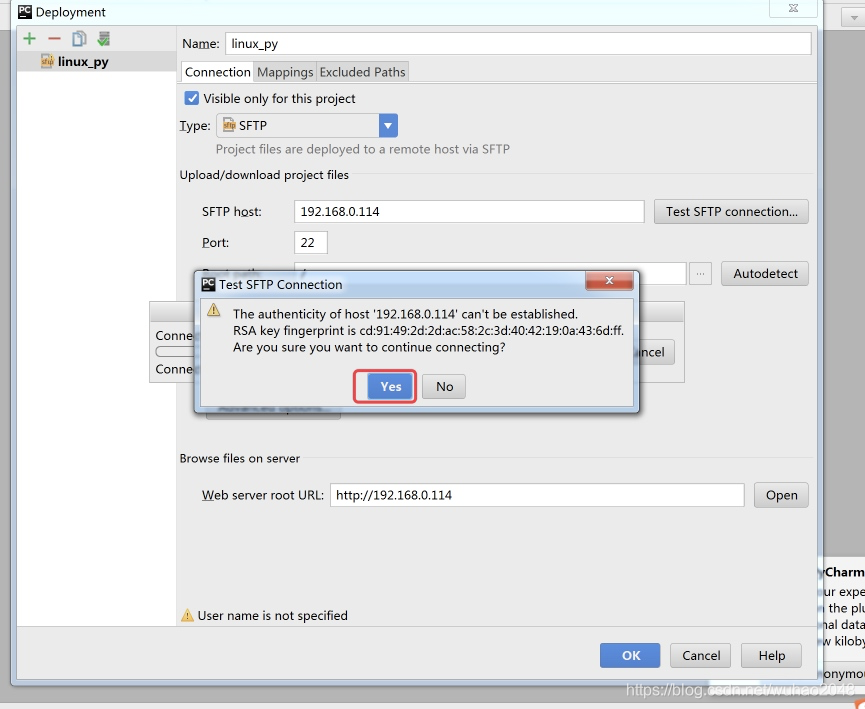865x709 pixels.
Task: Confirm with Yes in Test SFTP Connection dialog
Action: [x=390, y=387]
